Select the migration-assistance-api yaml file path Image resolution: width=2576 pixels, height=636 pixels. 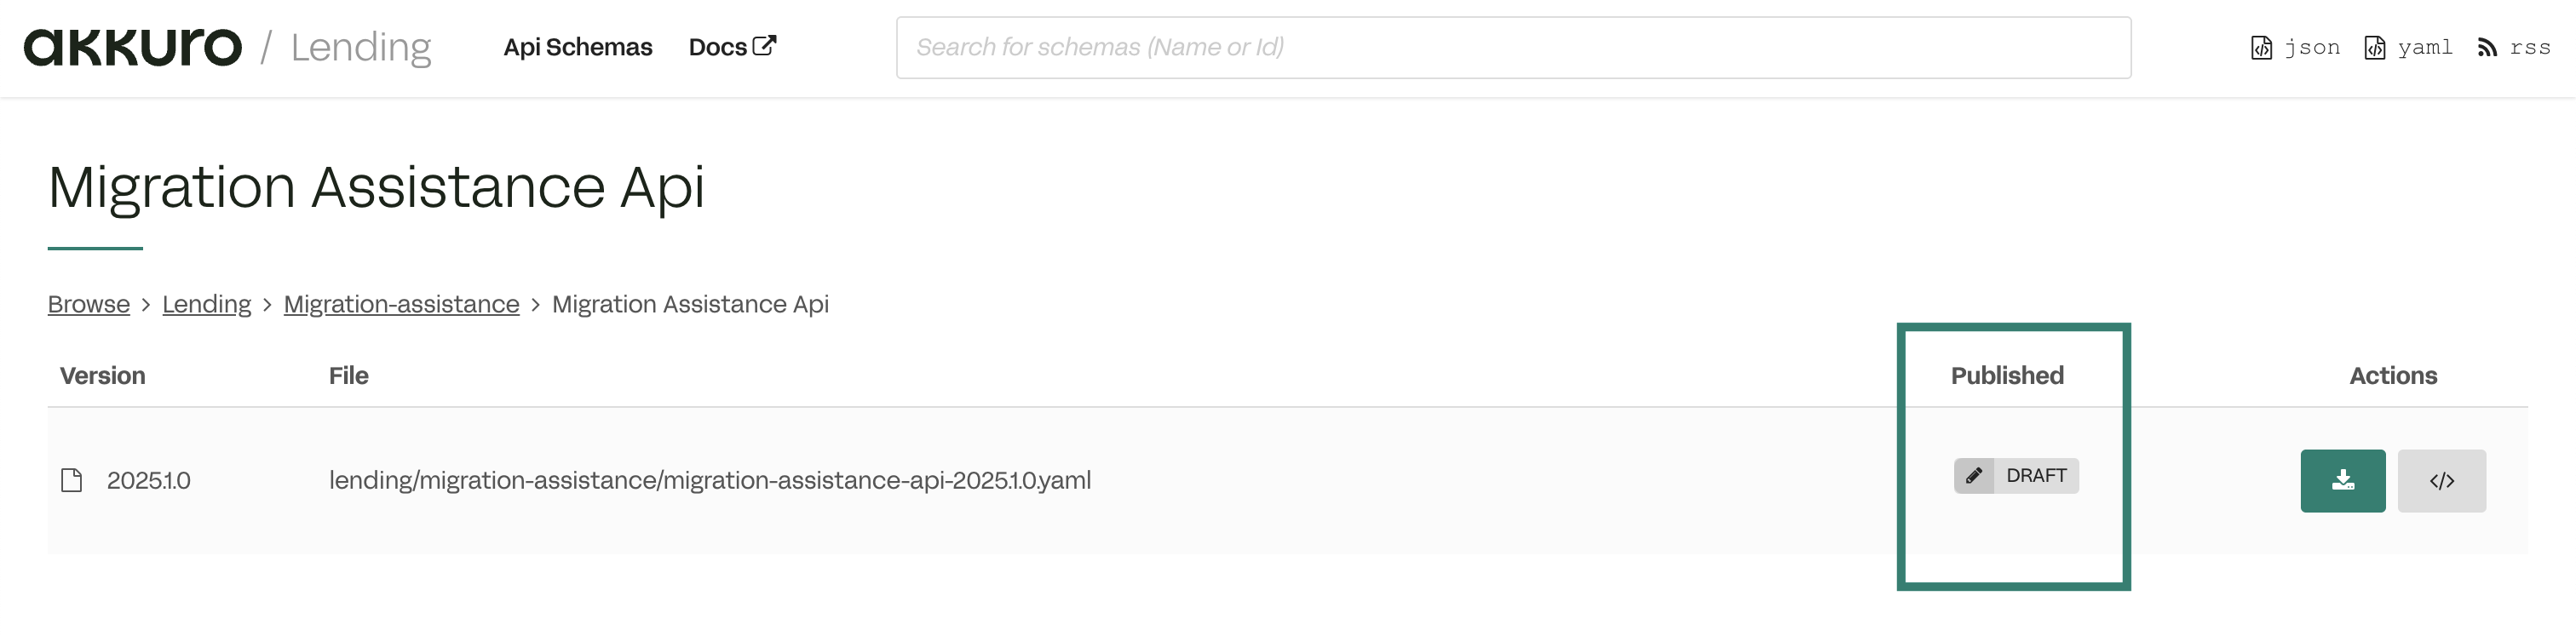pos(709,481)
